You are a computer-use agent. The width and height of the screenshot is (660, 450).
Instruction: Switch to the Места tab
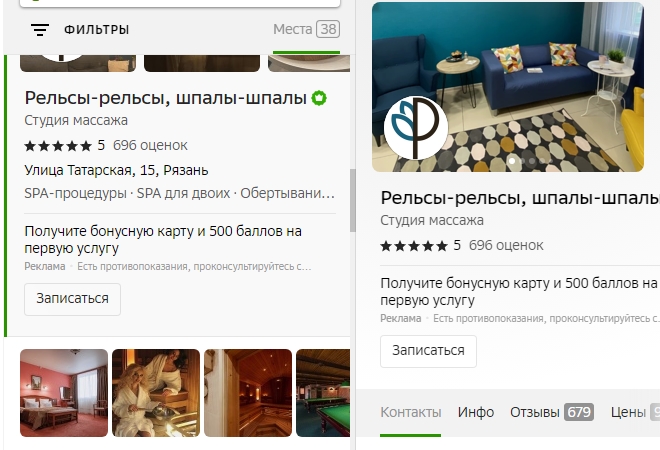[306, 29]
